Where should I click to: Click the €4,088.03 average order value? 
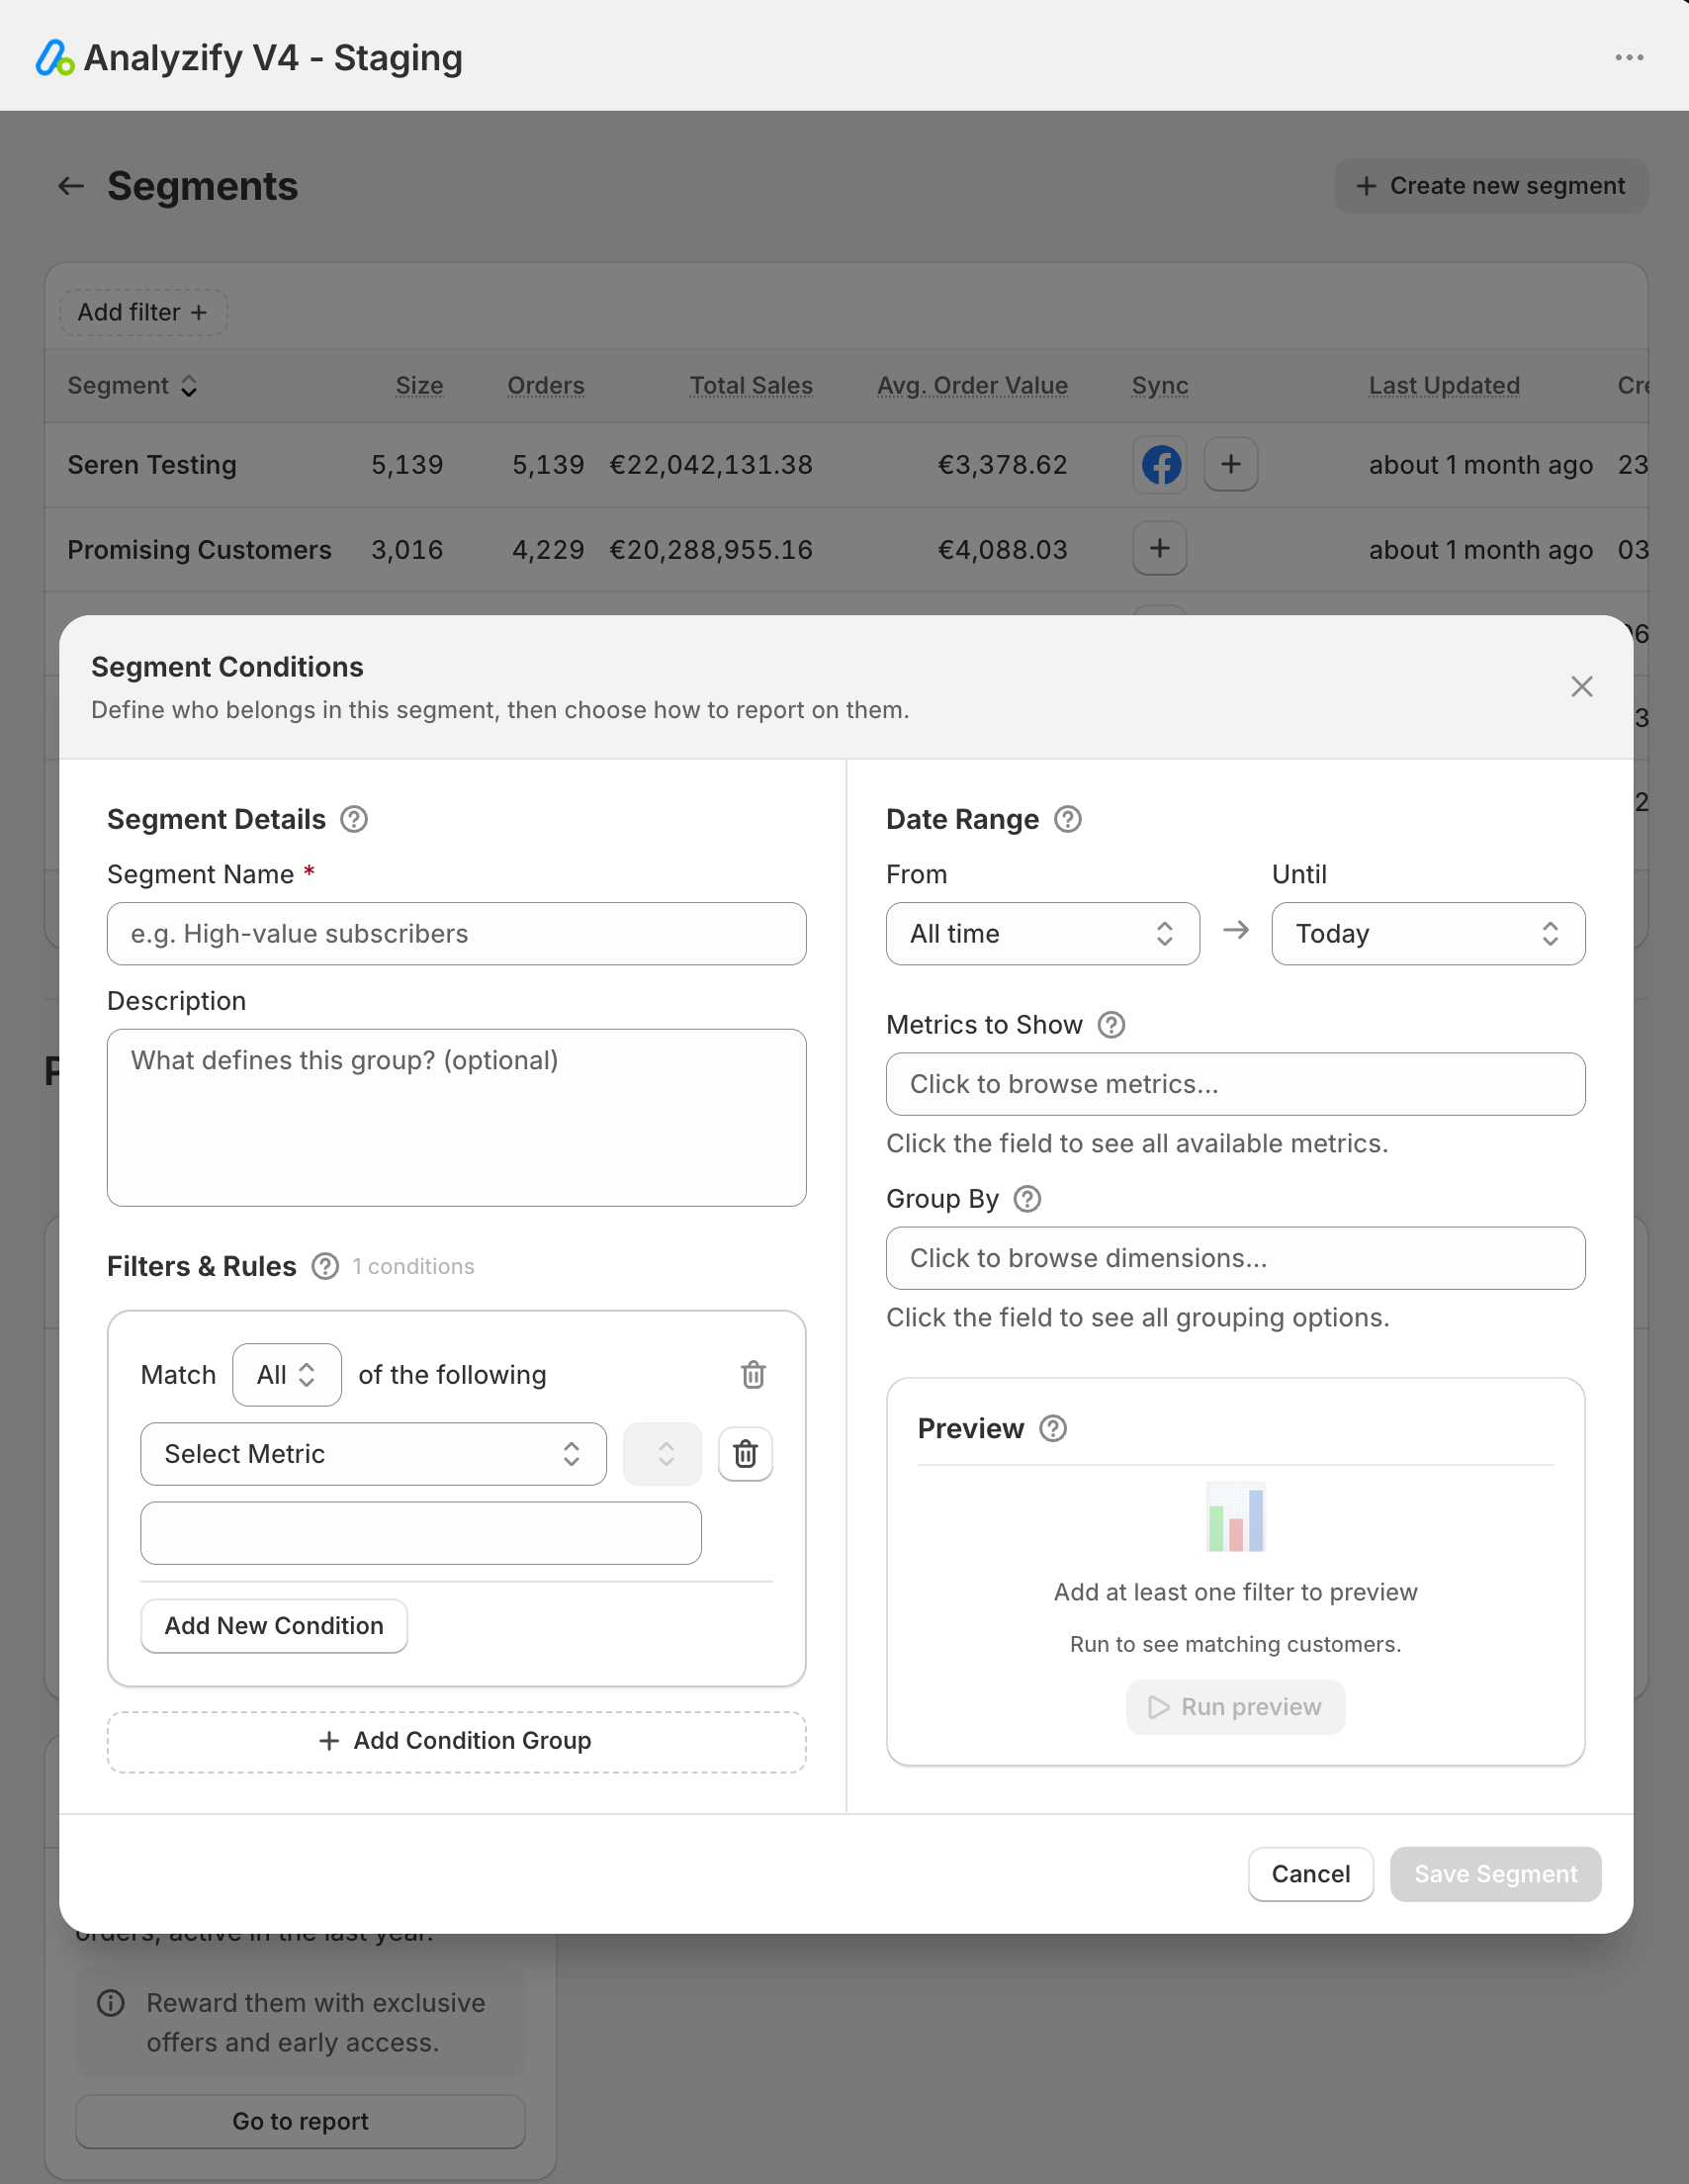pyautogui.click(x=1002, y=550)
